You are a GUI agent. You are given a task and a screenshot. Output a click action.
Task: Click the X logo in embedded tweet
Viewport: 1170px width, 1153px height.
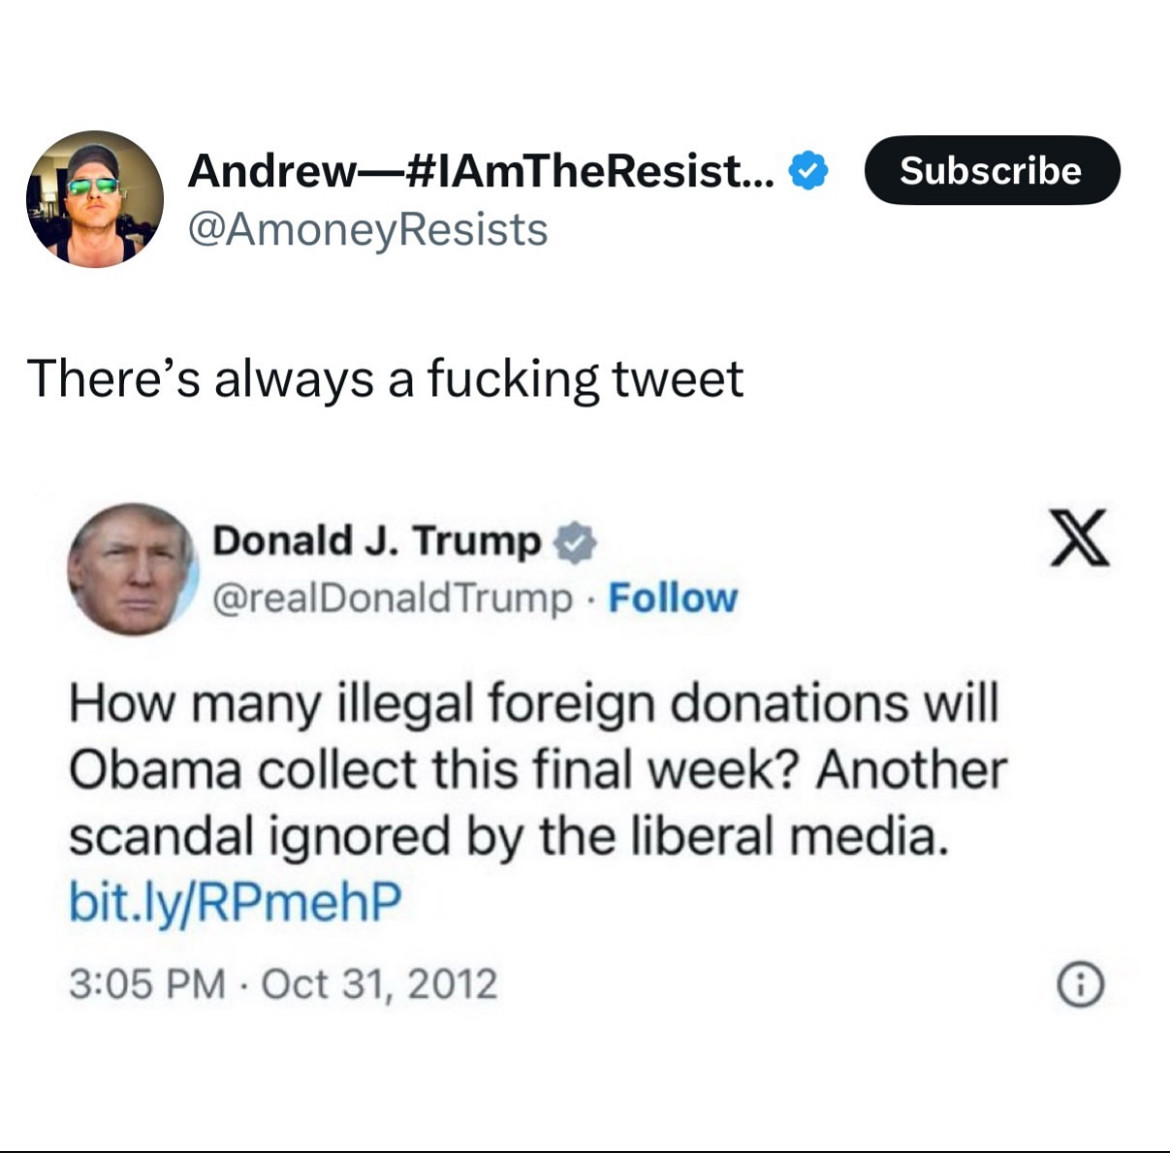point(1080,537)
